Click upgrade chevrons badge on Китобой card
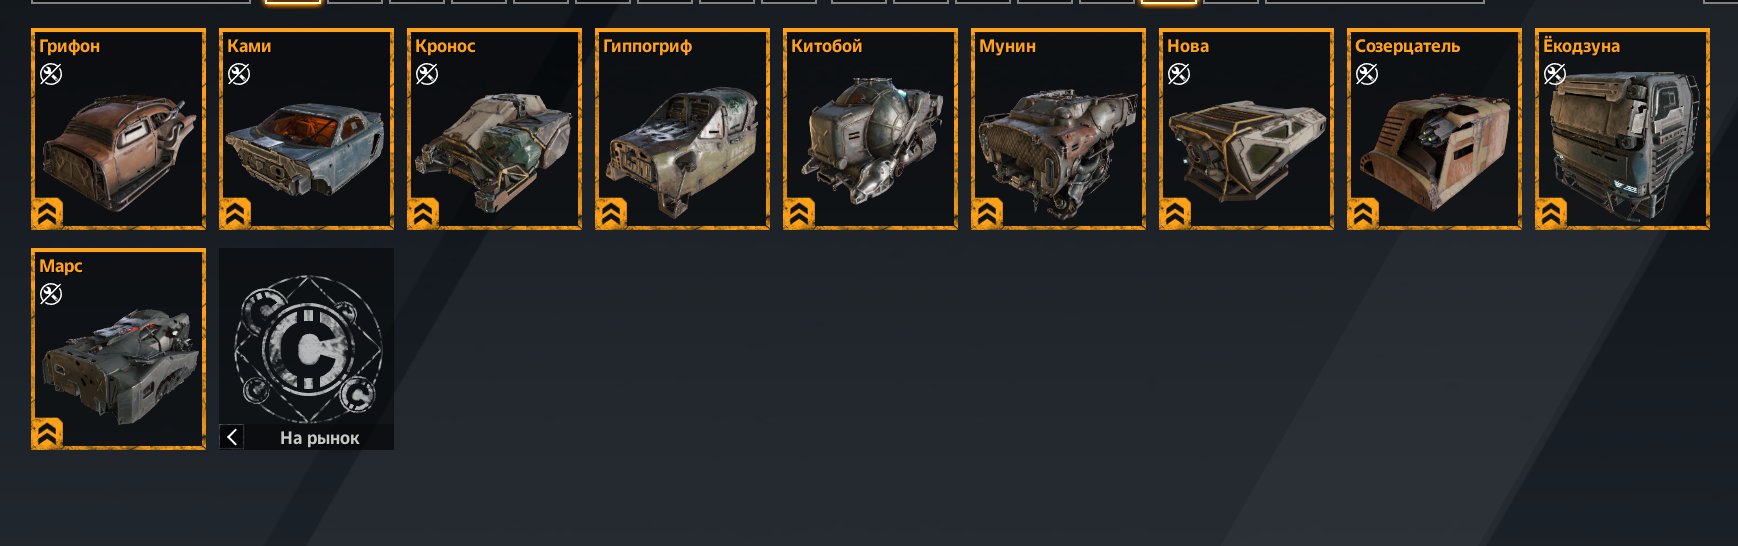The height and width of the screenshot is (546, 1738). tap(799, 213)
